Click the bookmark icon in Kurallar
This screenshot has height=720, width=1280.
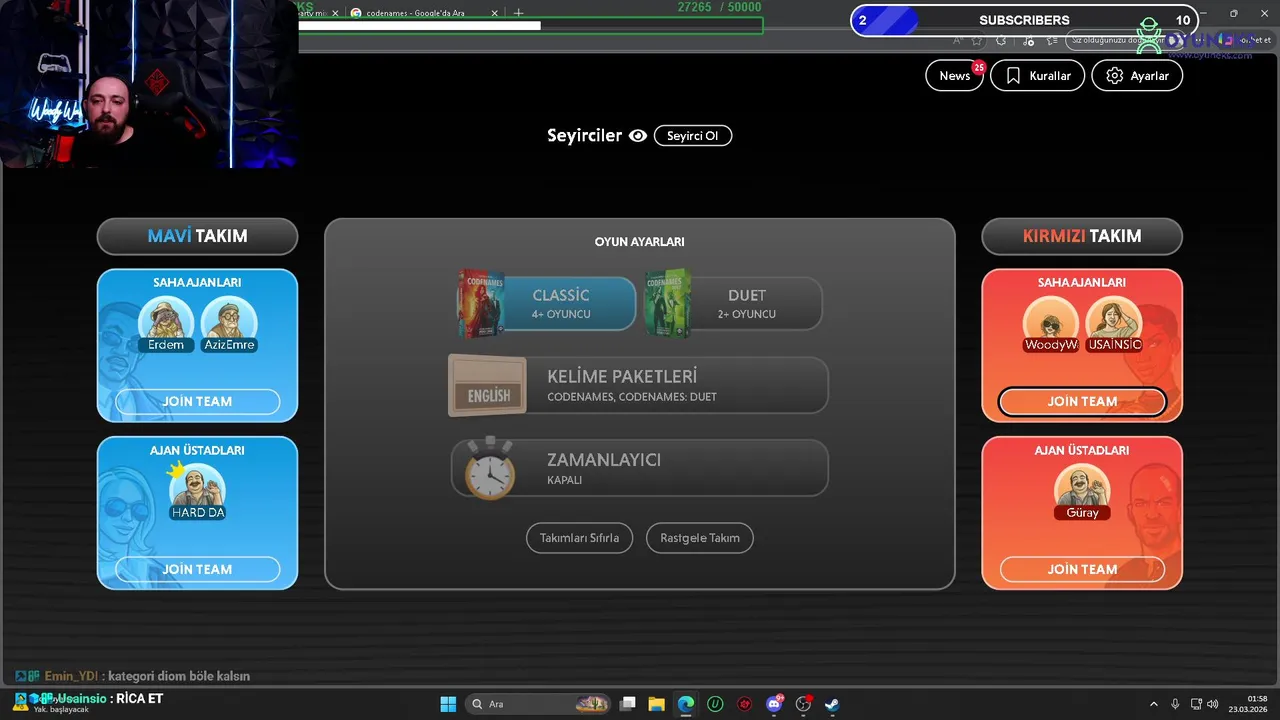click(1013, 76)
